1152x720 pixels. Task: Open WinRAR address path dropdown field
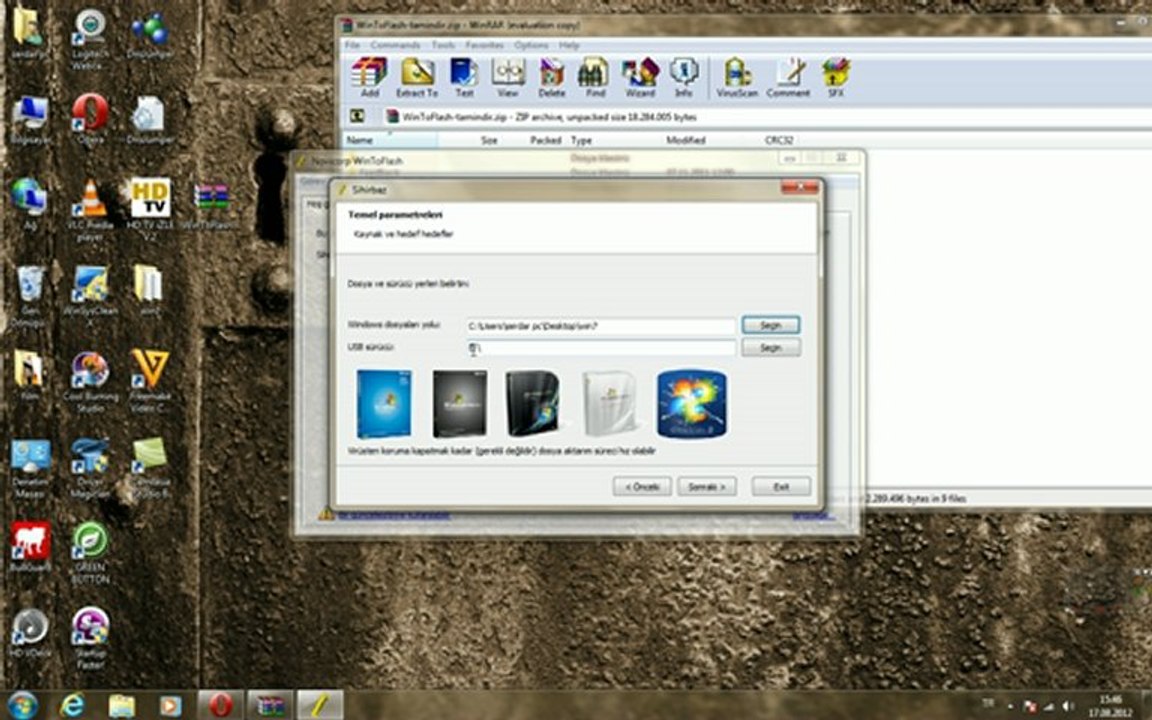[764, 117]
